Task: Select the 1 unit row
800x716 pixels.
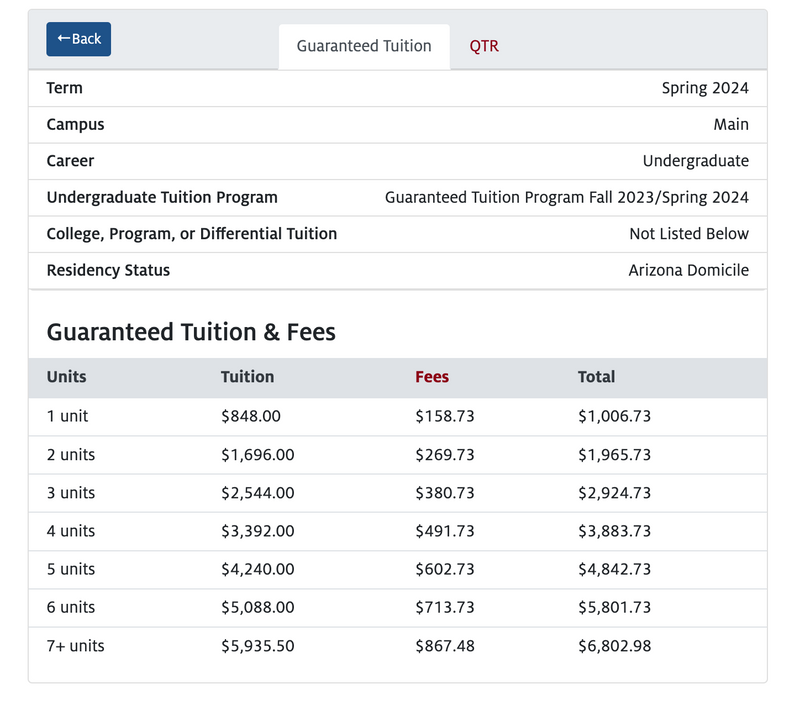Action: click(x=398, y=416)
